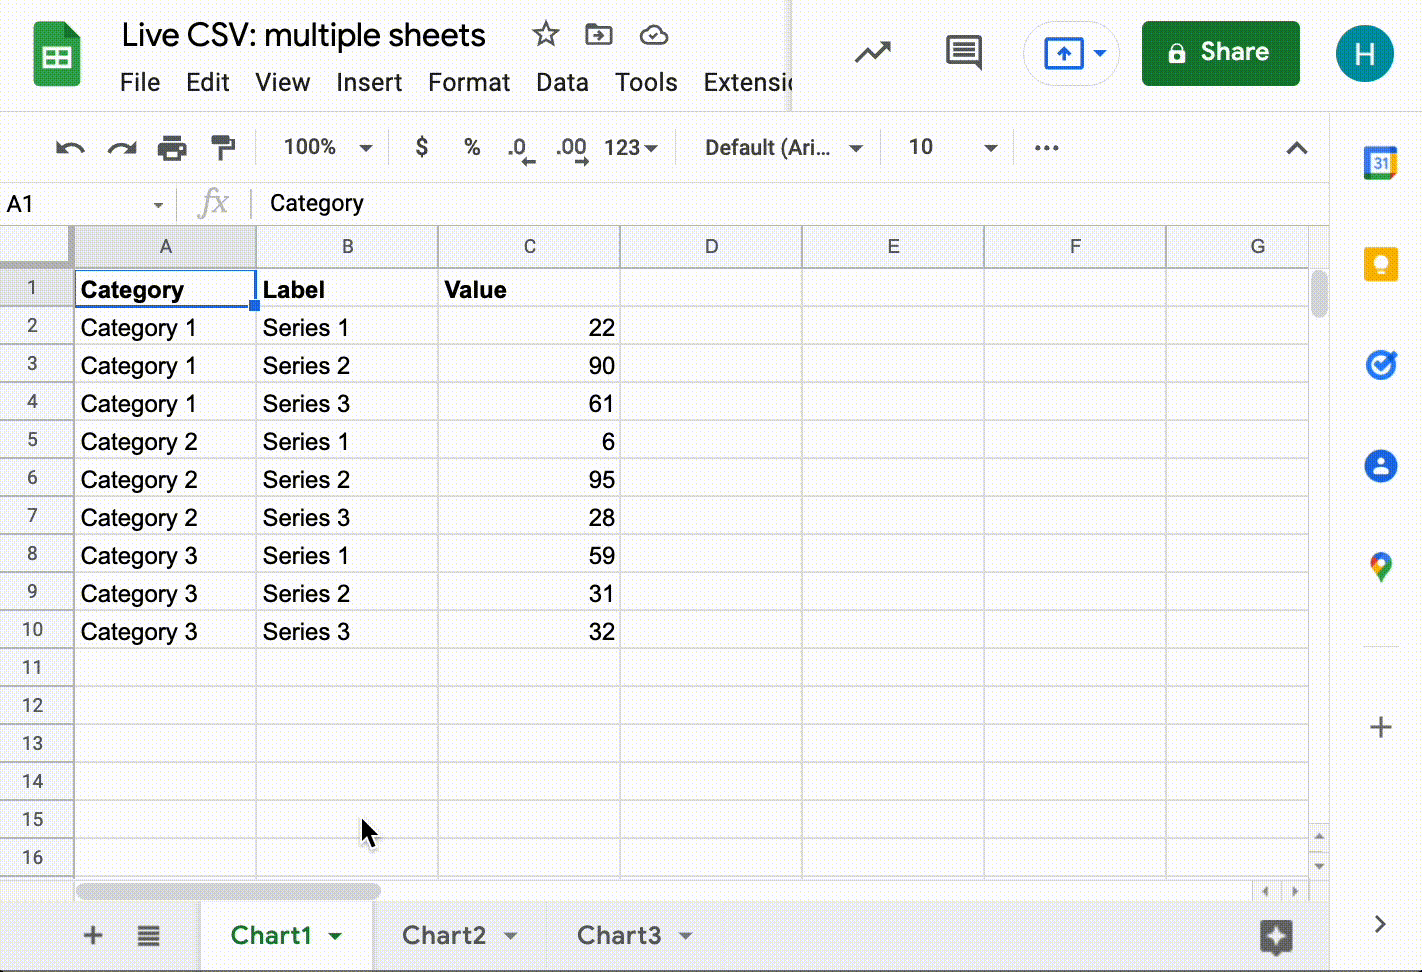Open the Data menu
Screen dimensions: 1422x972
pos(562,82)
